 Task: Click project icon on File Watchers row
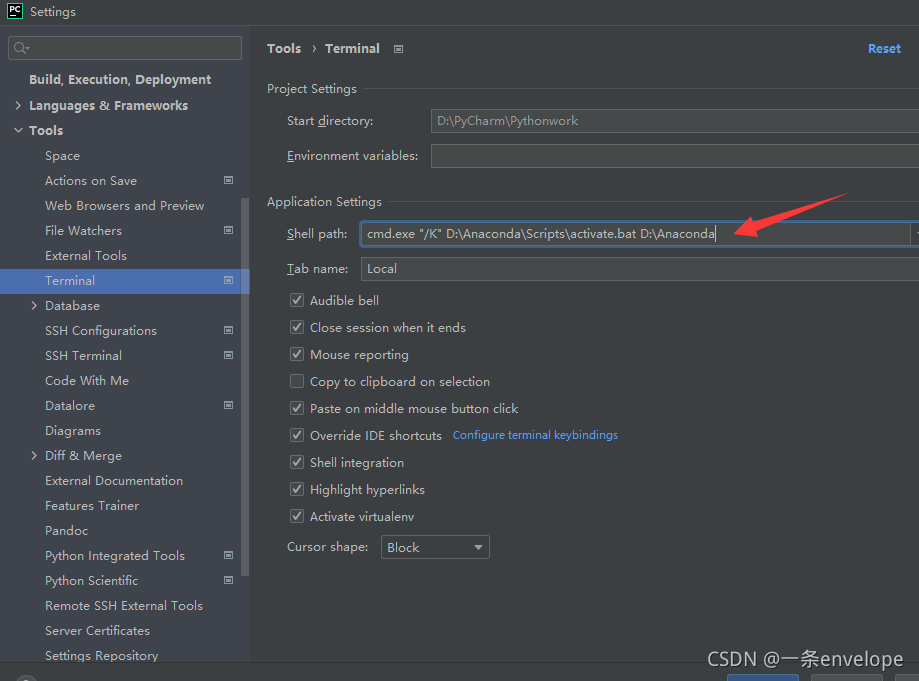[229, 230]
